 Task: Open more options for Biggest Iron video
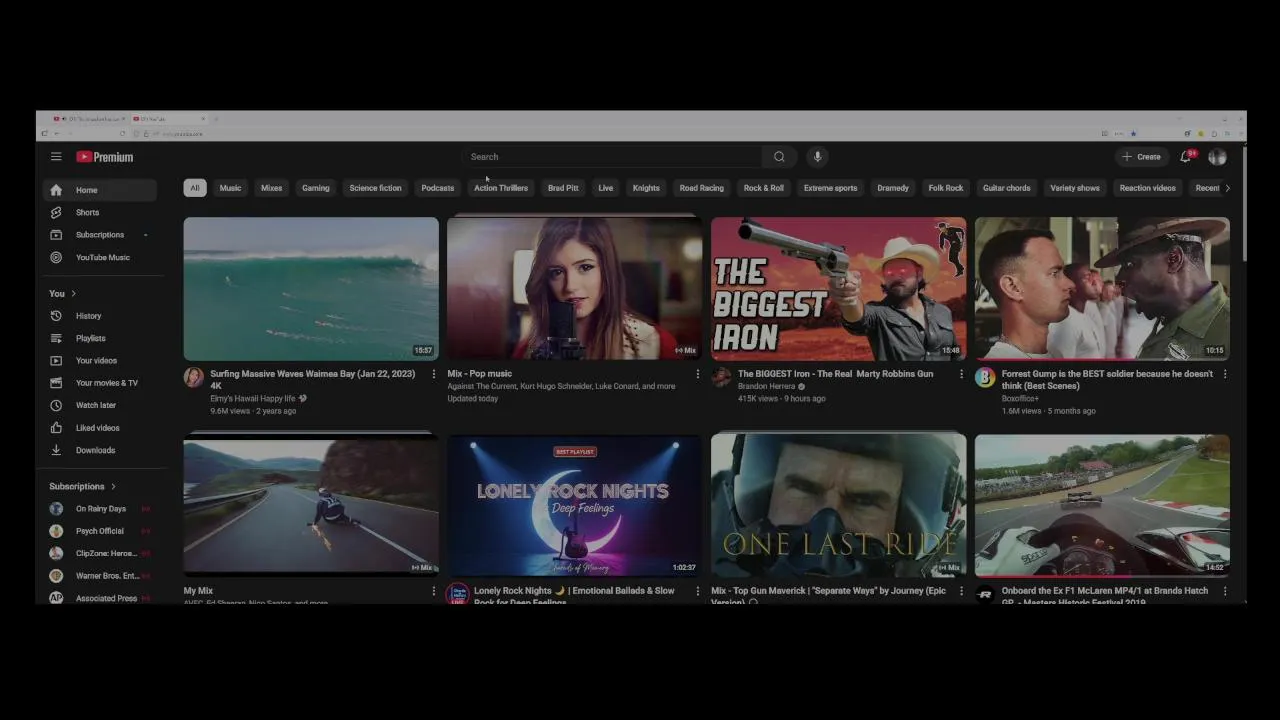click(961, 374)
